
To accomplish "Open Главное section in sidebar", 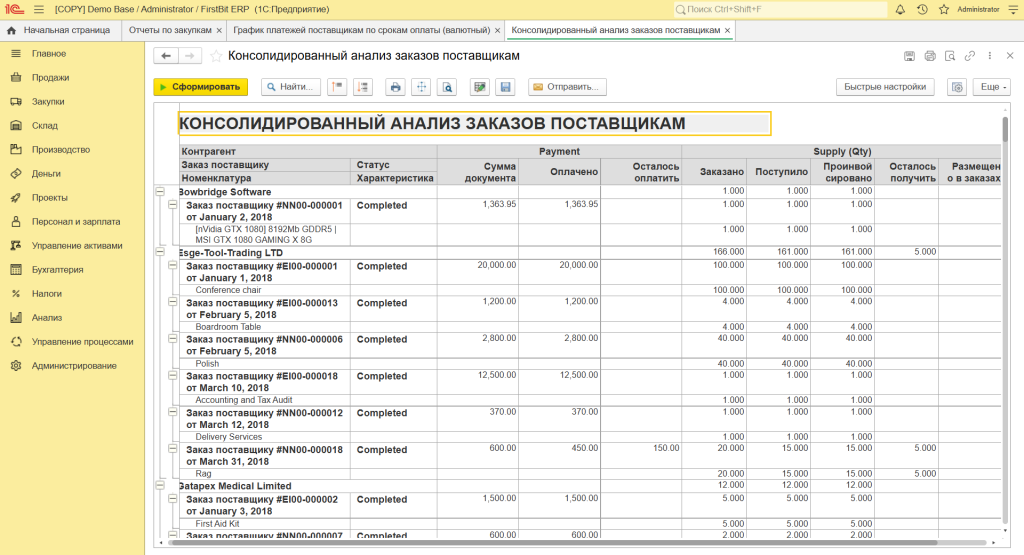I will 72,54.
